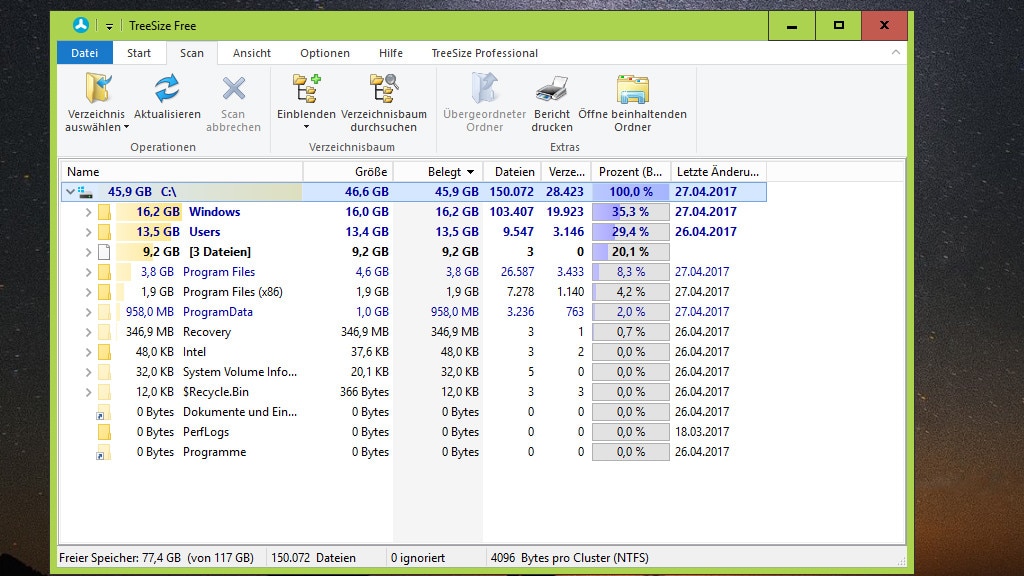1024x576 pixels.
Task: Click the Verzeichnis auswählen folder icon
Action: [x=97, y=89]
